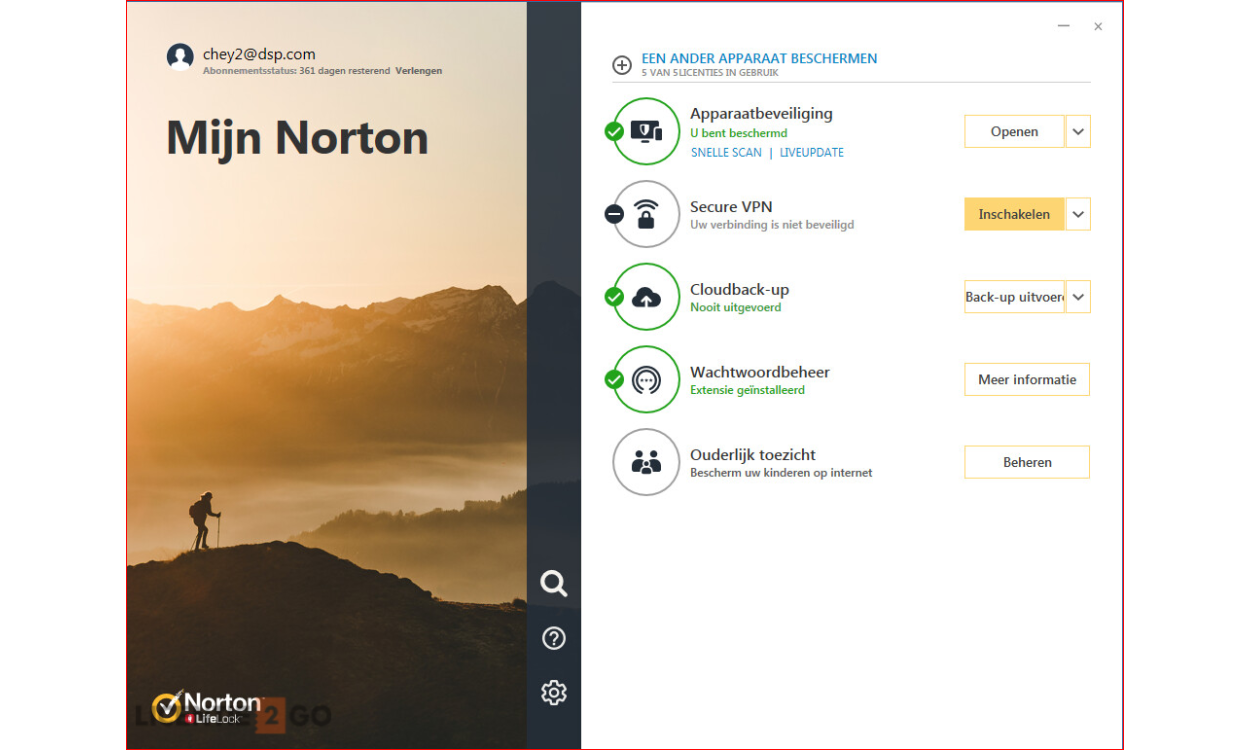Click the Secure VPN wifi lock icon
The height and width of the screenshot is (750, 1250).
(646, 214)
